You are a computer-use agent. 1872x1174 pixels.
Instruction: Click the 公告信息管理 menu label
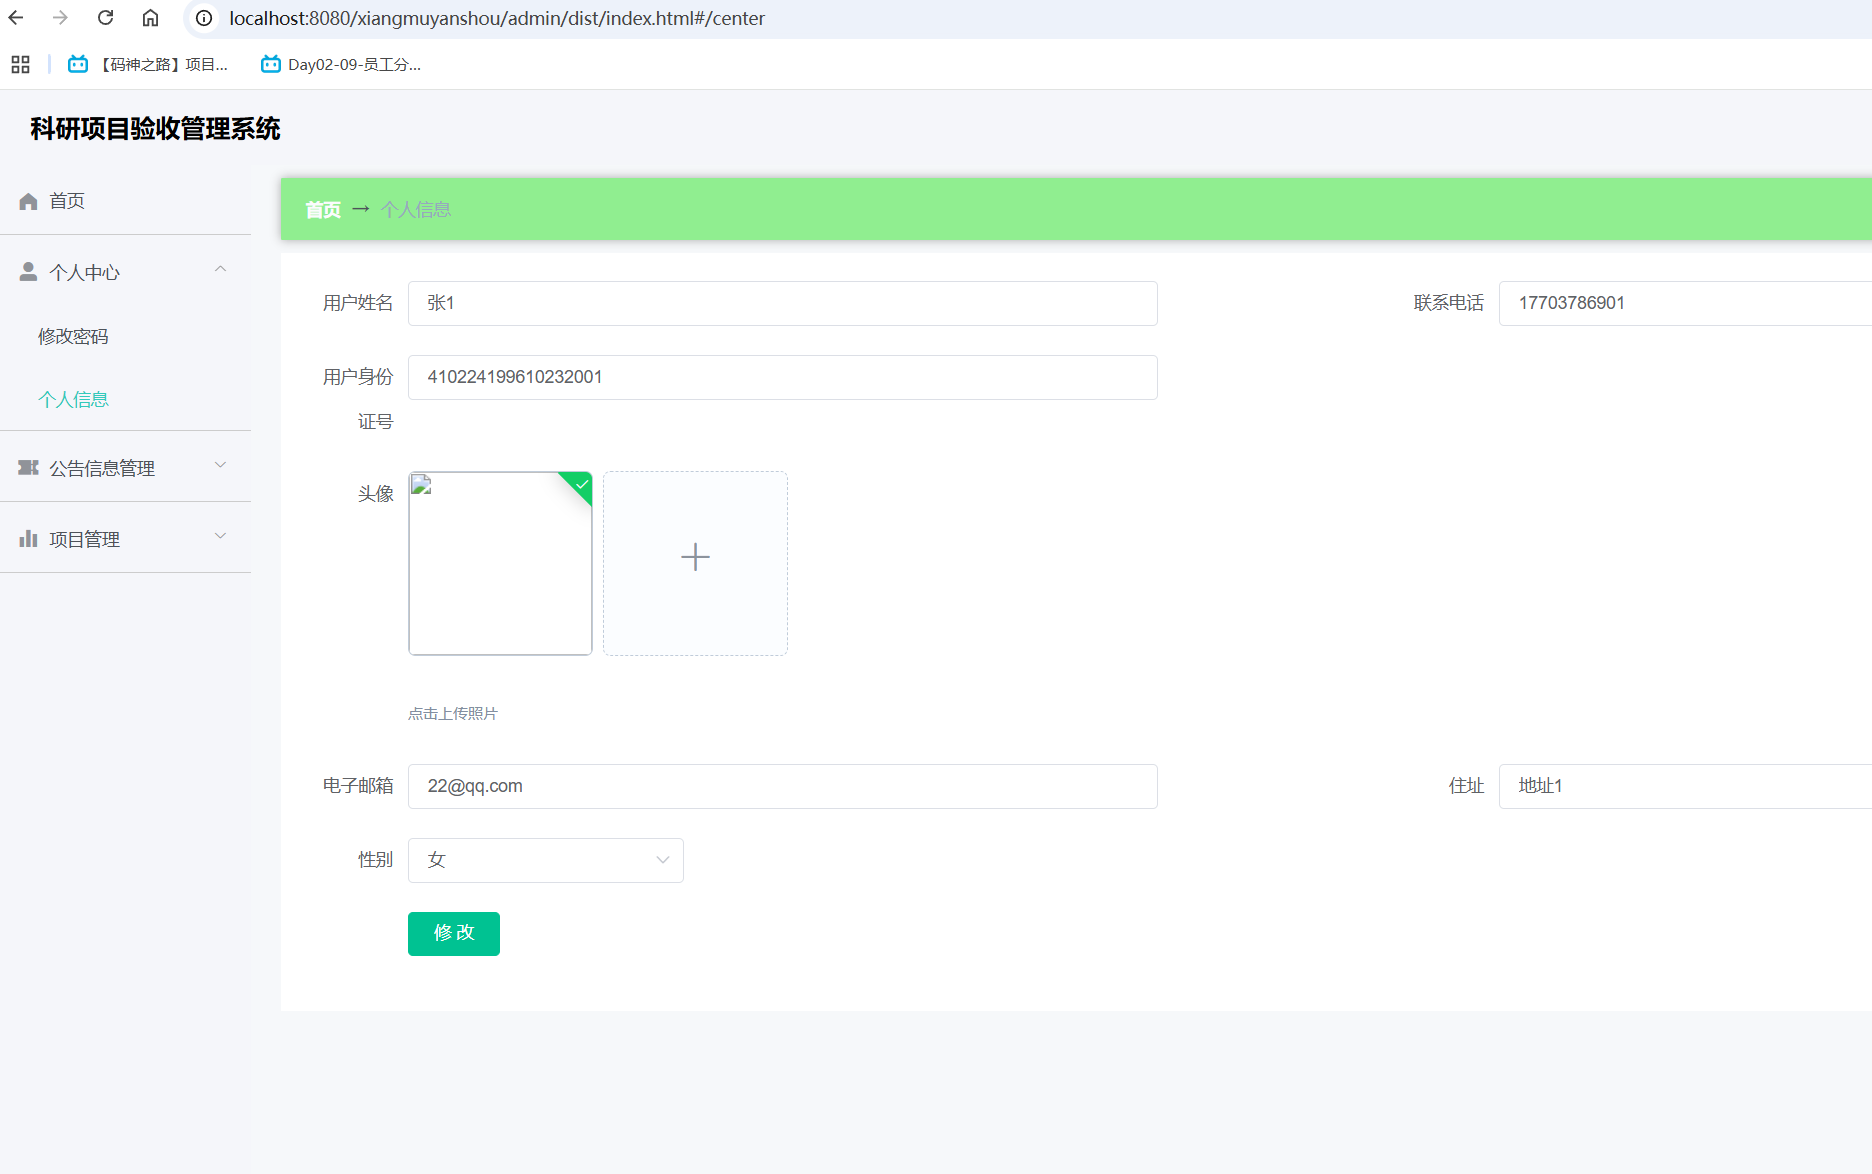click(x=102, y=468)
